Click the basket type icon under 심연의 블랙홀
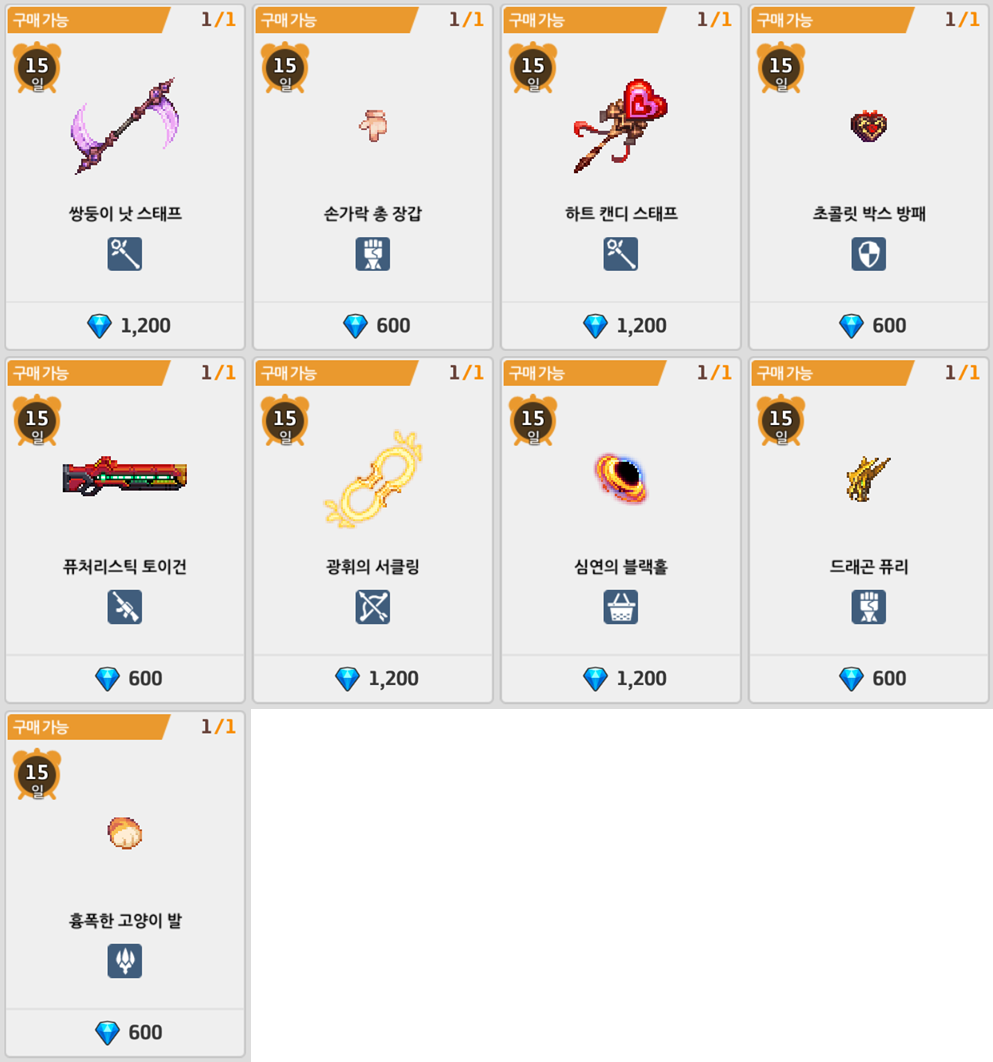Screen dimensions: 993x1062 [x=620, y=607]
